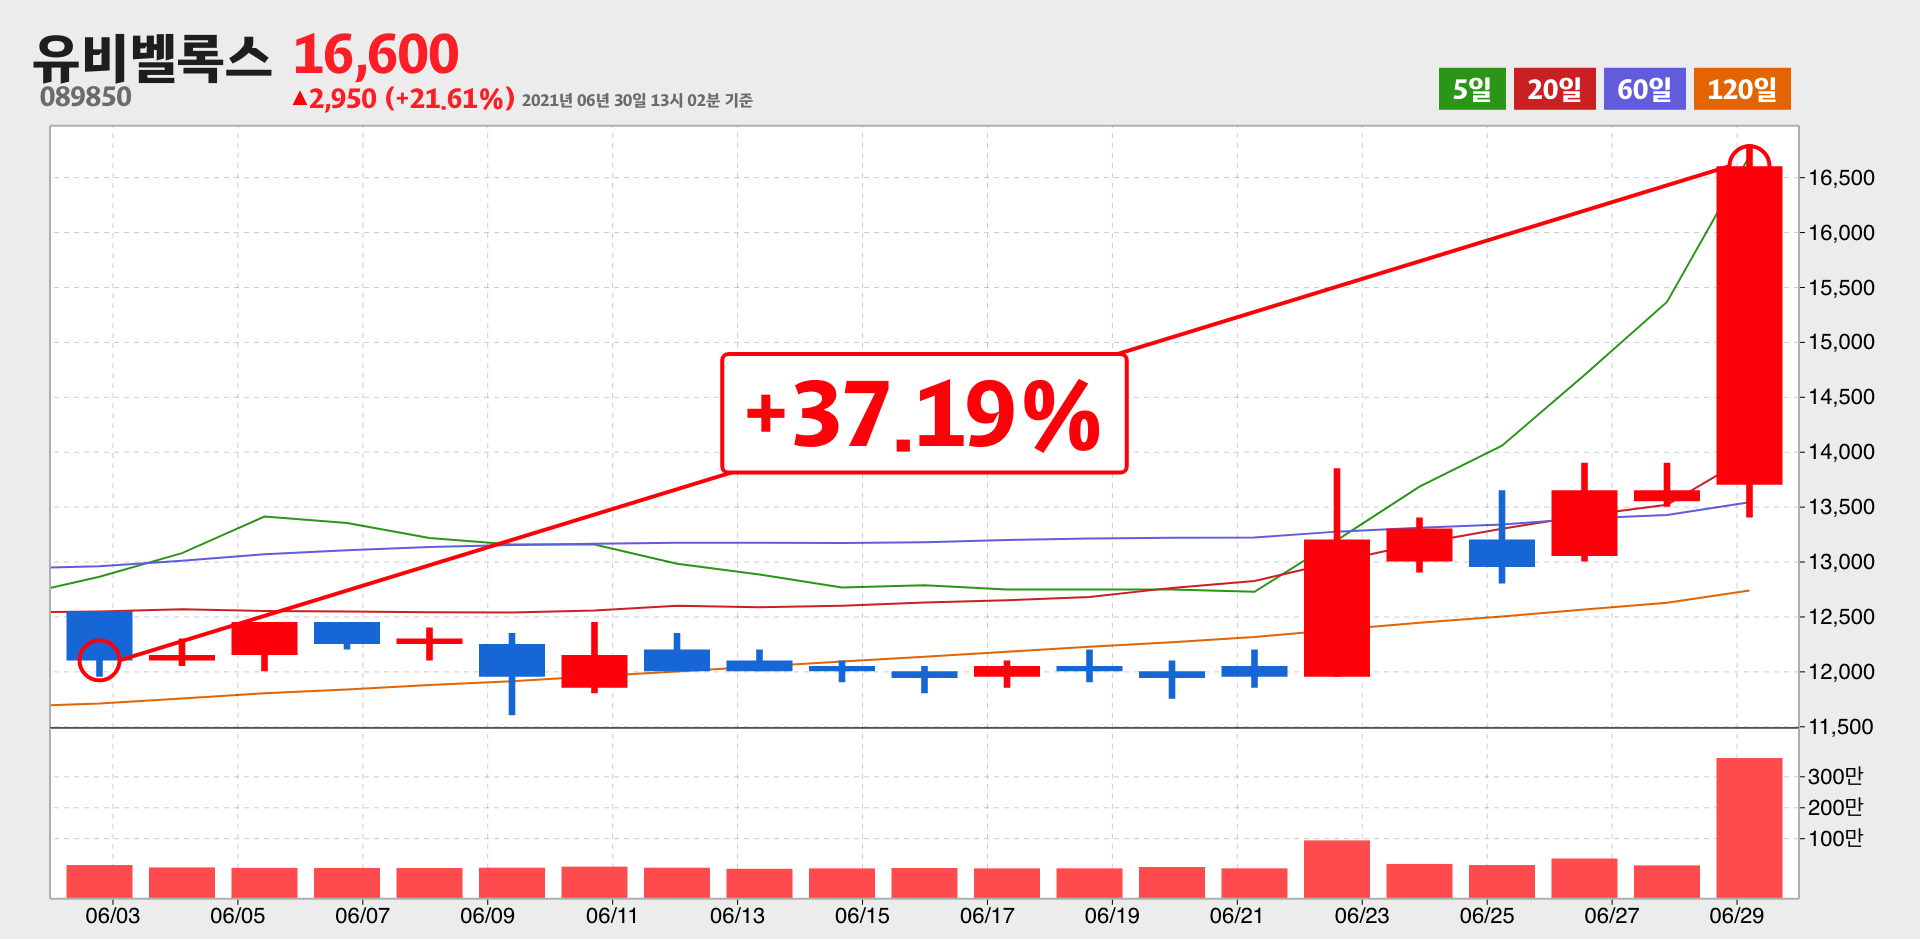Click the 06/23 date label
Viewport: 1920px width, 939px height.
pos(1362,915)
